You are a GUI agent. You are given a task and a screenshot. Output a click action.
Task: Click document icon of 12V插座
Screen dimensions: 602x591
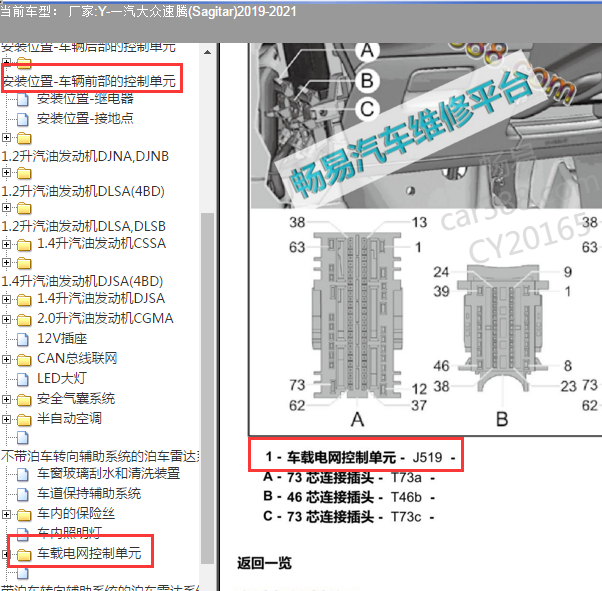point(23,339)
